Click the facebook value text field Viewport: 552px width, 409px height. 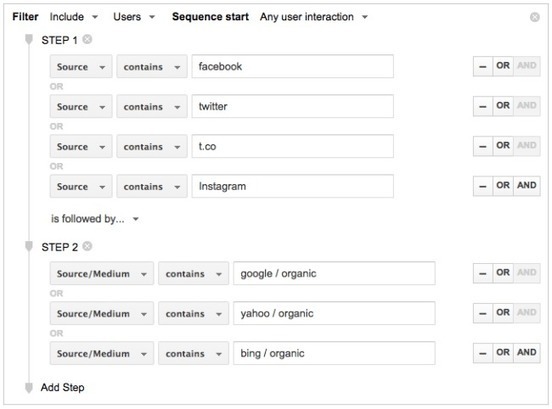[x=293, y=66]
